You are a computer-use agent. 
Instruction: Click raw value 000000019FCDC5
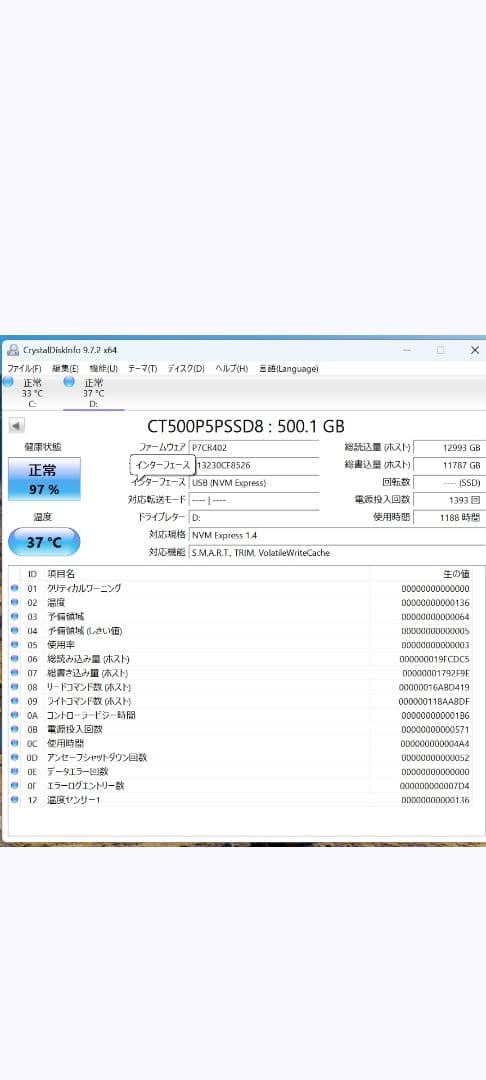434,659
